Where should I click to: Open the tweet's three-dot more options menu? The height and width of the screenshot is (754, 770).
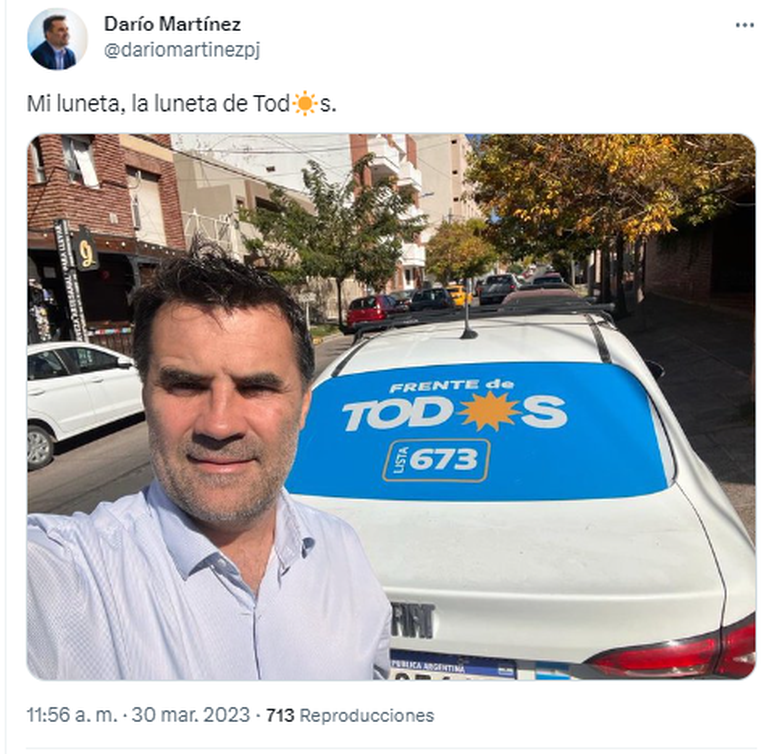(744, 26)
